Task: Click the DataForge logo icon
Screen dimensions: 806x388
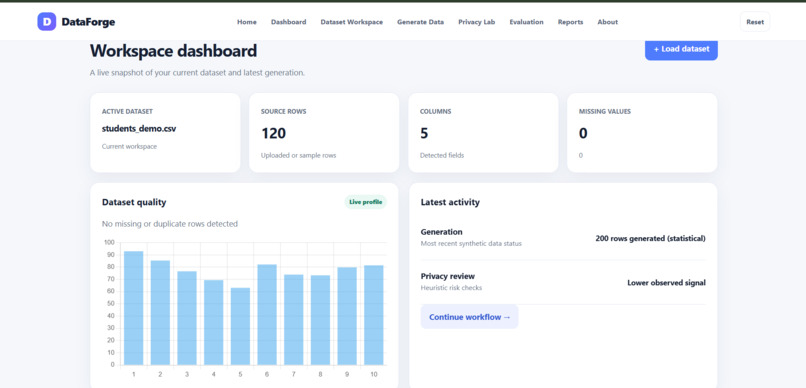Action: pos(47,22)
